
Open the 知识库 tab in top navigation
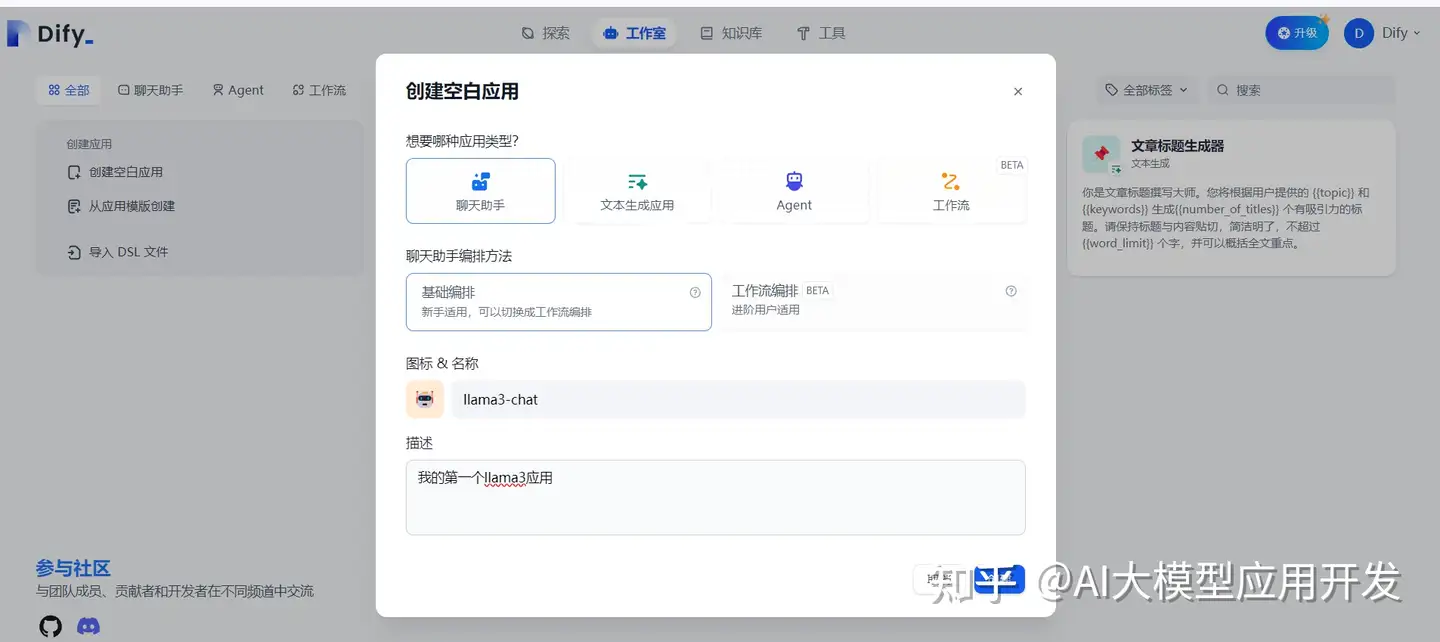tap(731, 33)
